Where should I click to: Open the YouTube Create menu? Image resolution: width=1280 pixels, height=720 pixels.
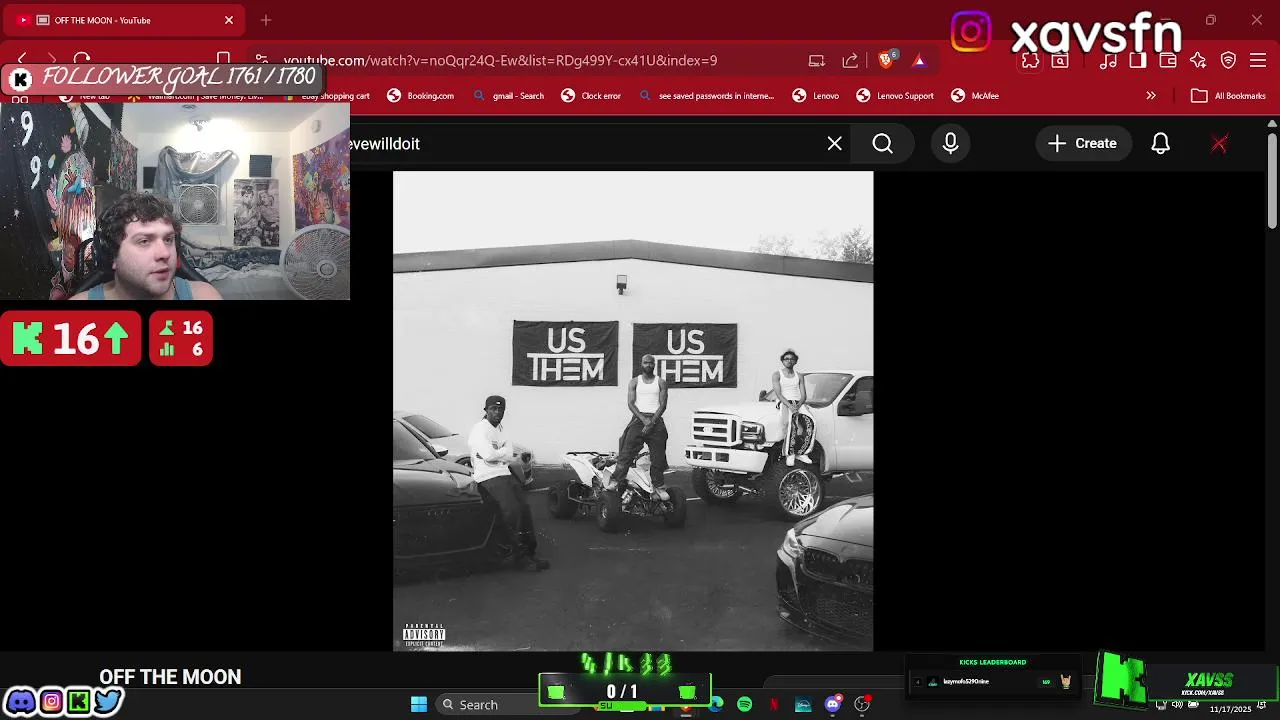point(1083,144)
